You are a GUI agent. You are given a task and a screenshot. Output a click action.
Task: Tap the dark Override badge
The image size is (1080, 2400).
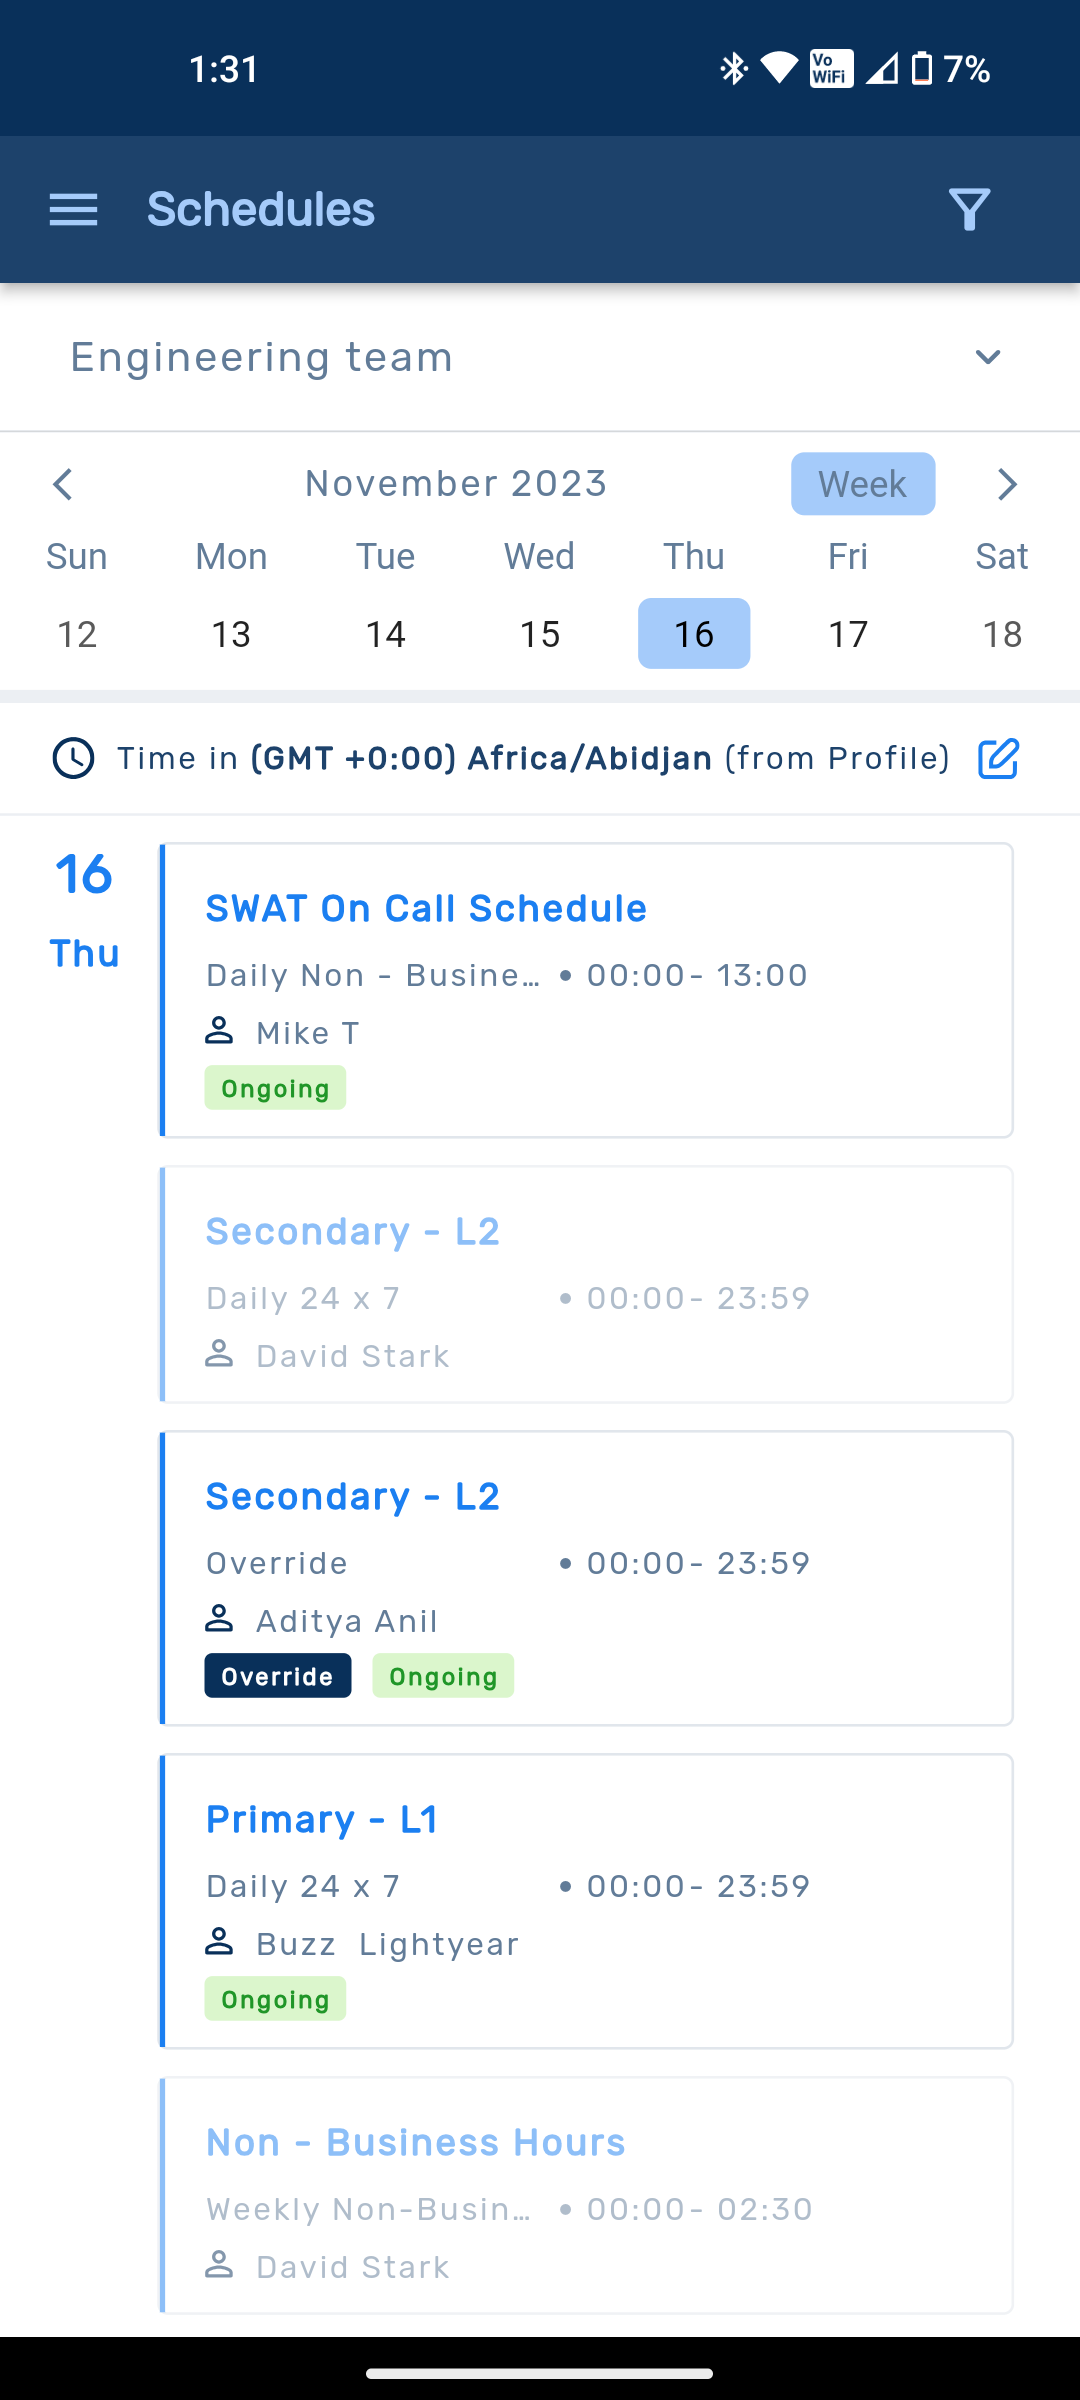[x=278, y=1676]
